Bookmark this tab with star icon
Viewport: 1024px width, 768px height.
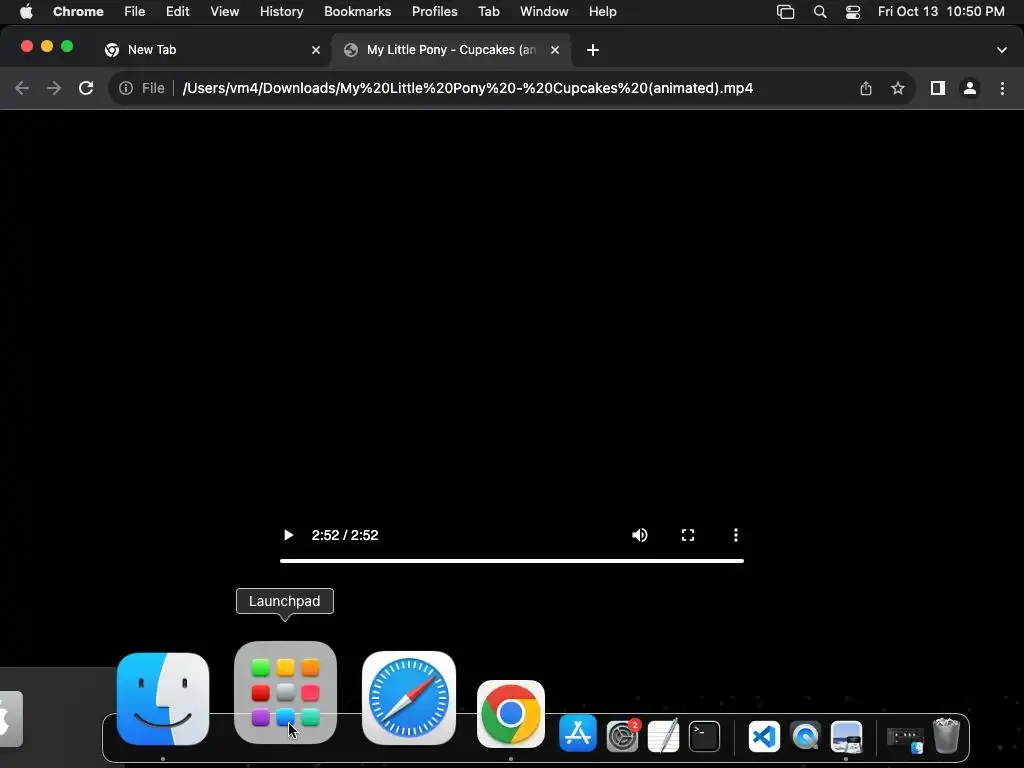coord(898,88)
